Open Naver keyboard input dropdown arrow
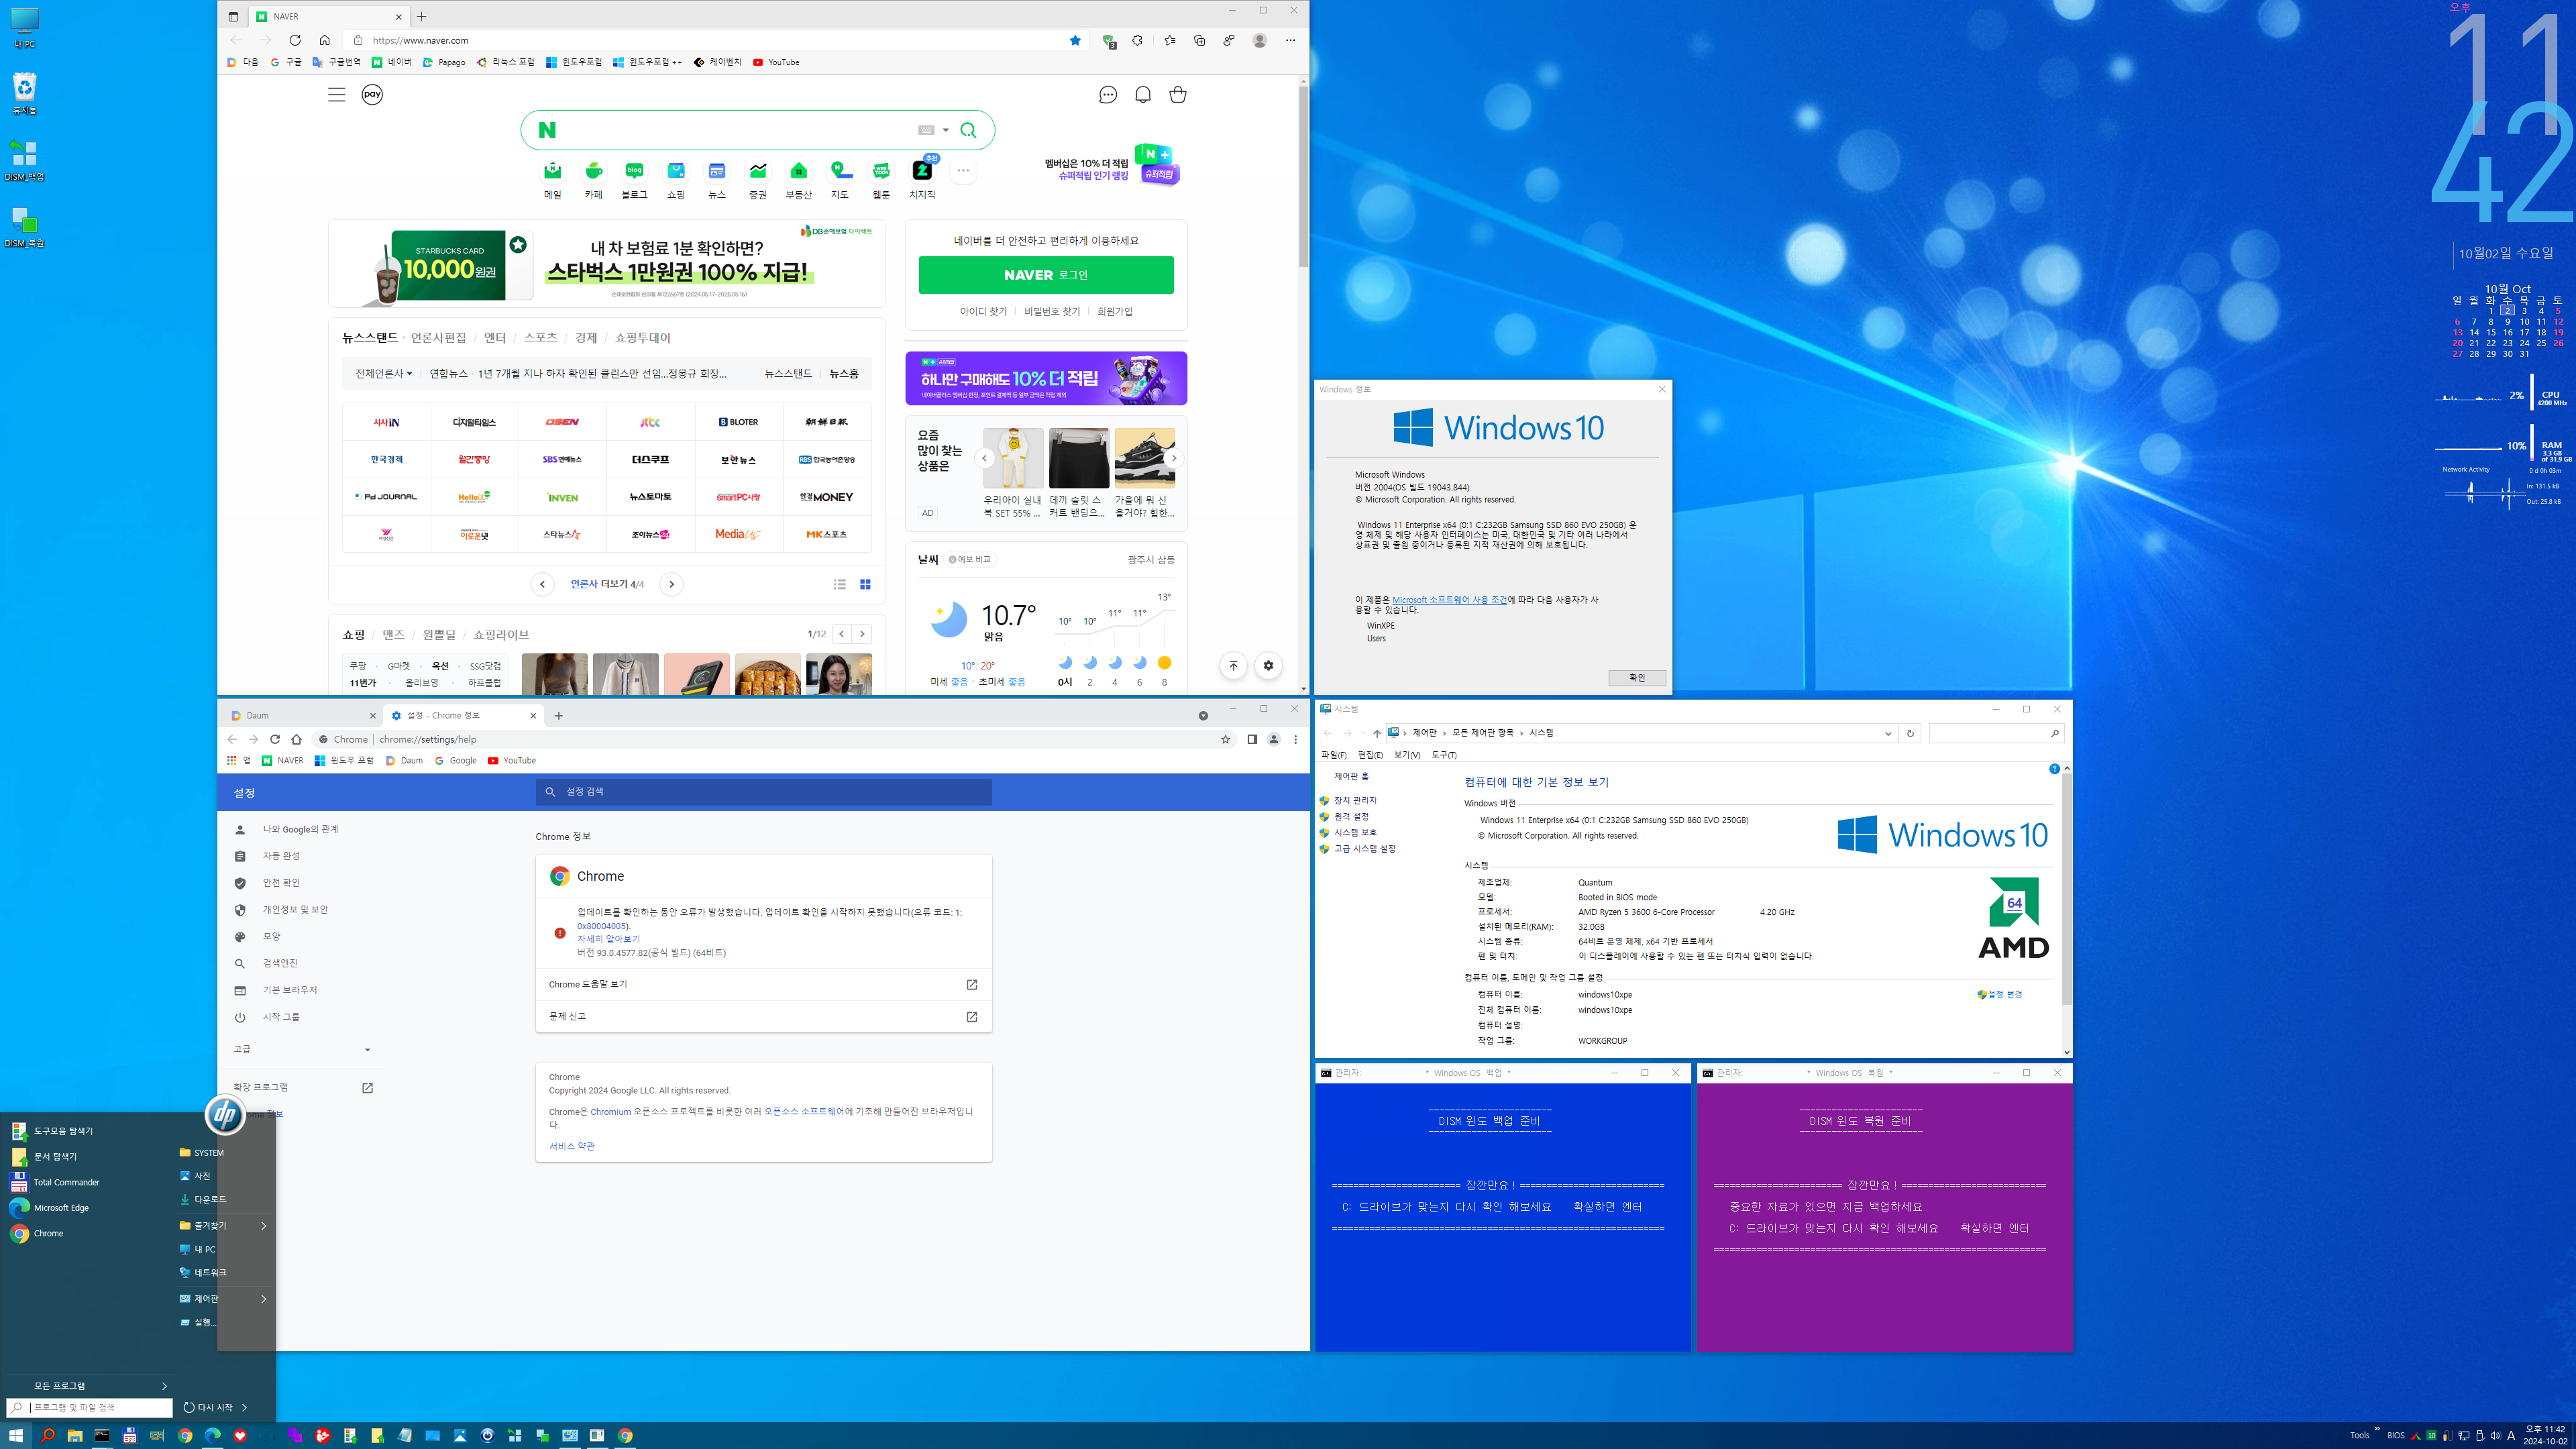Viewport: 2576px width, 1449px height. 945,130
